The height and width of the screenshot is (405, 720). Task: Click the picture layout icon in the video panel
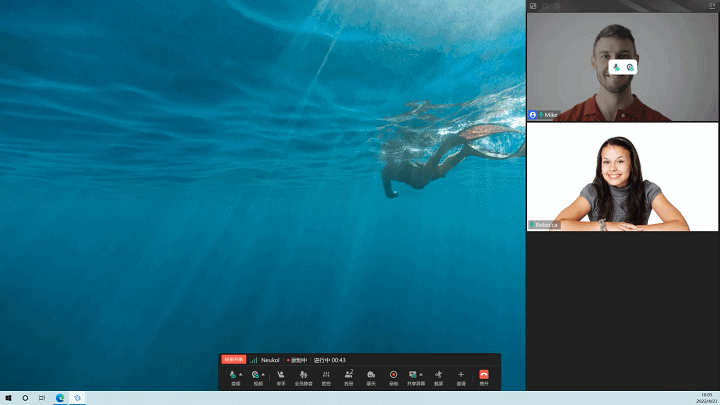click(533, 6)
